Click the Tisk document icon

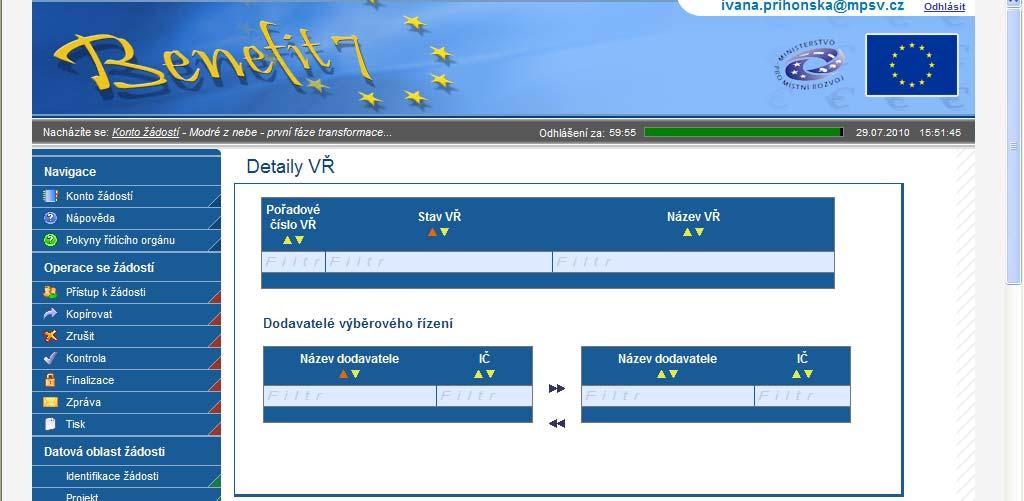[50, 424]
